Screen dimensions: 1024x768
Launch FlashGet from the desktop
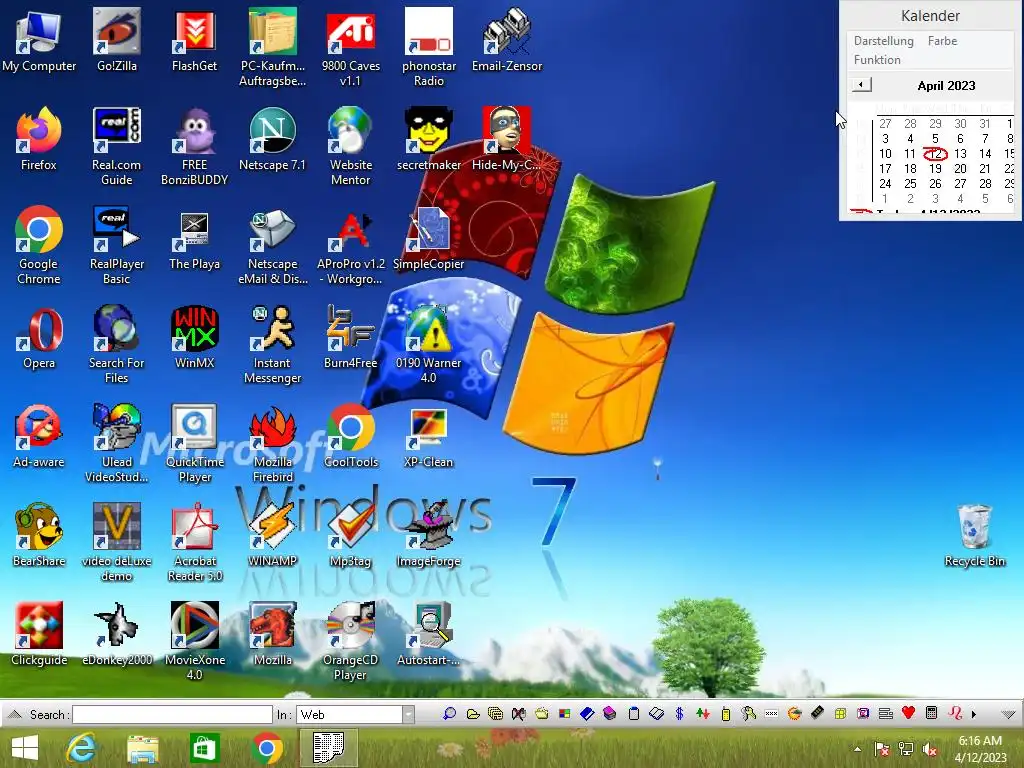coord(195,40)
